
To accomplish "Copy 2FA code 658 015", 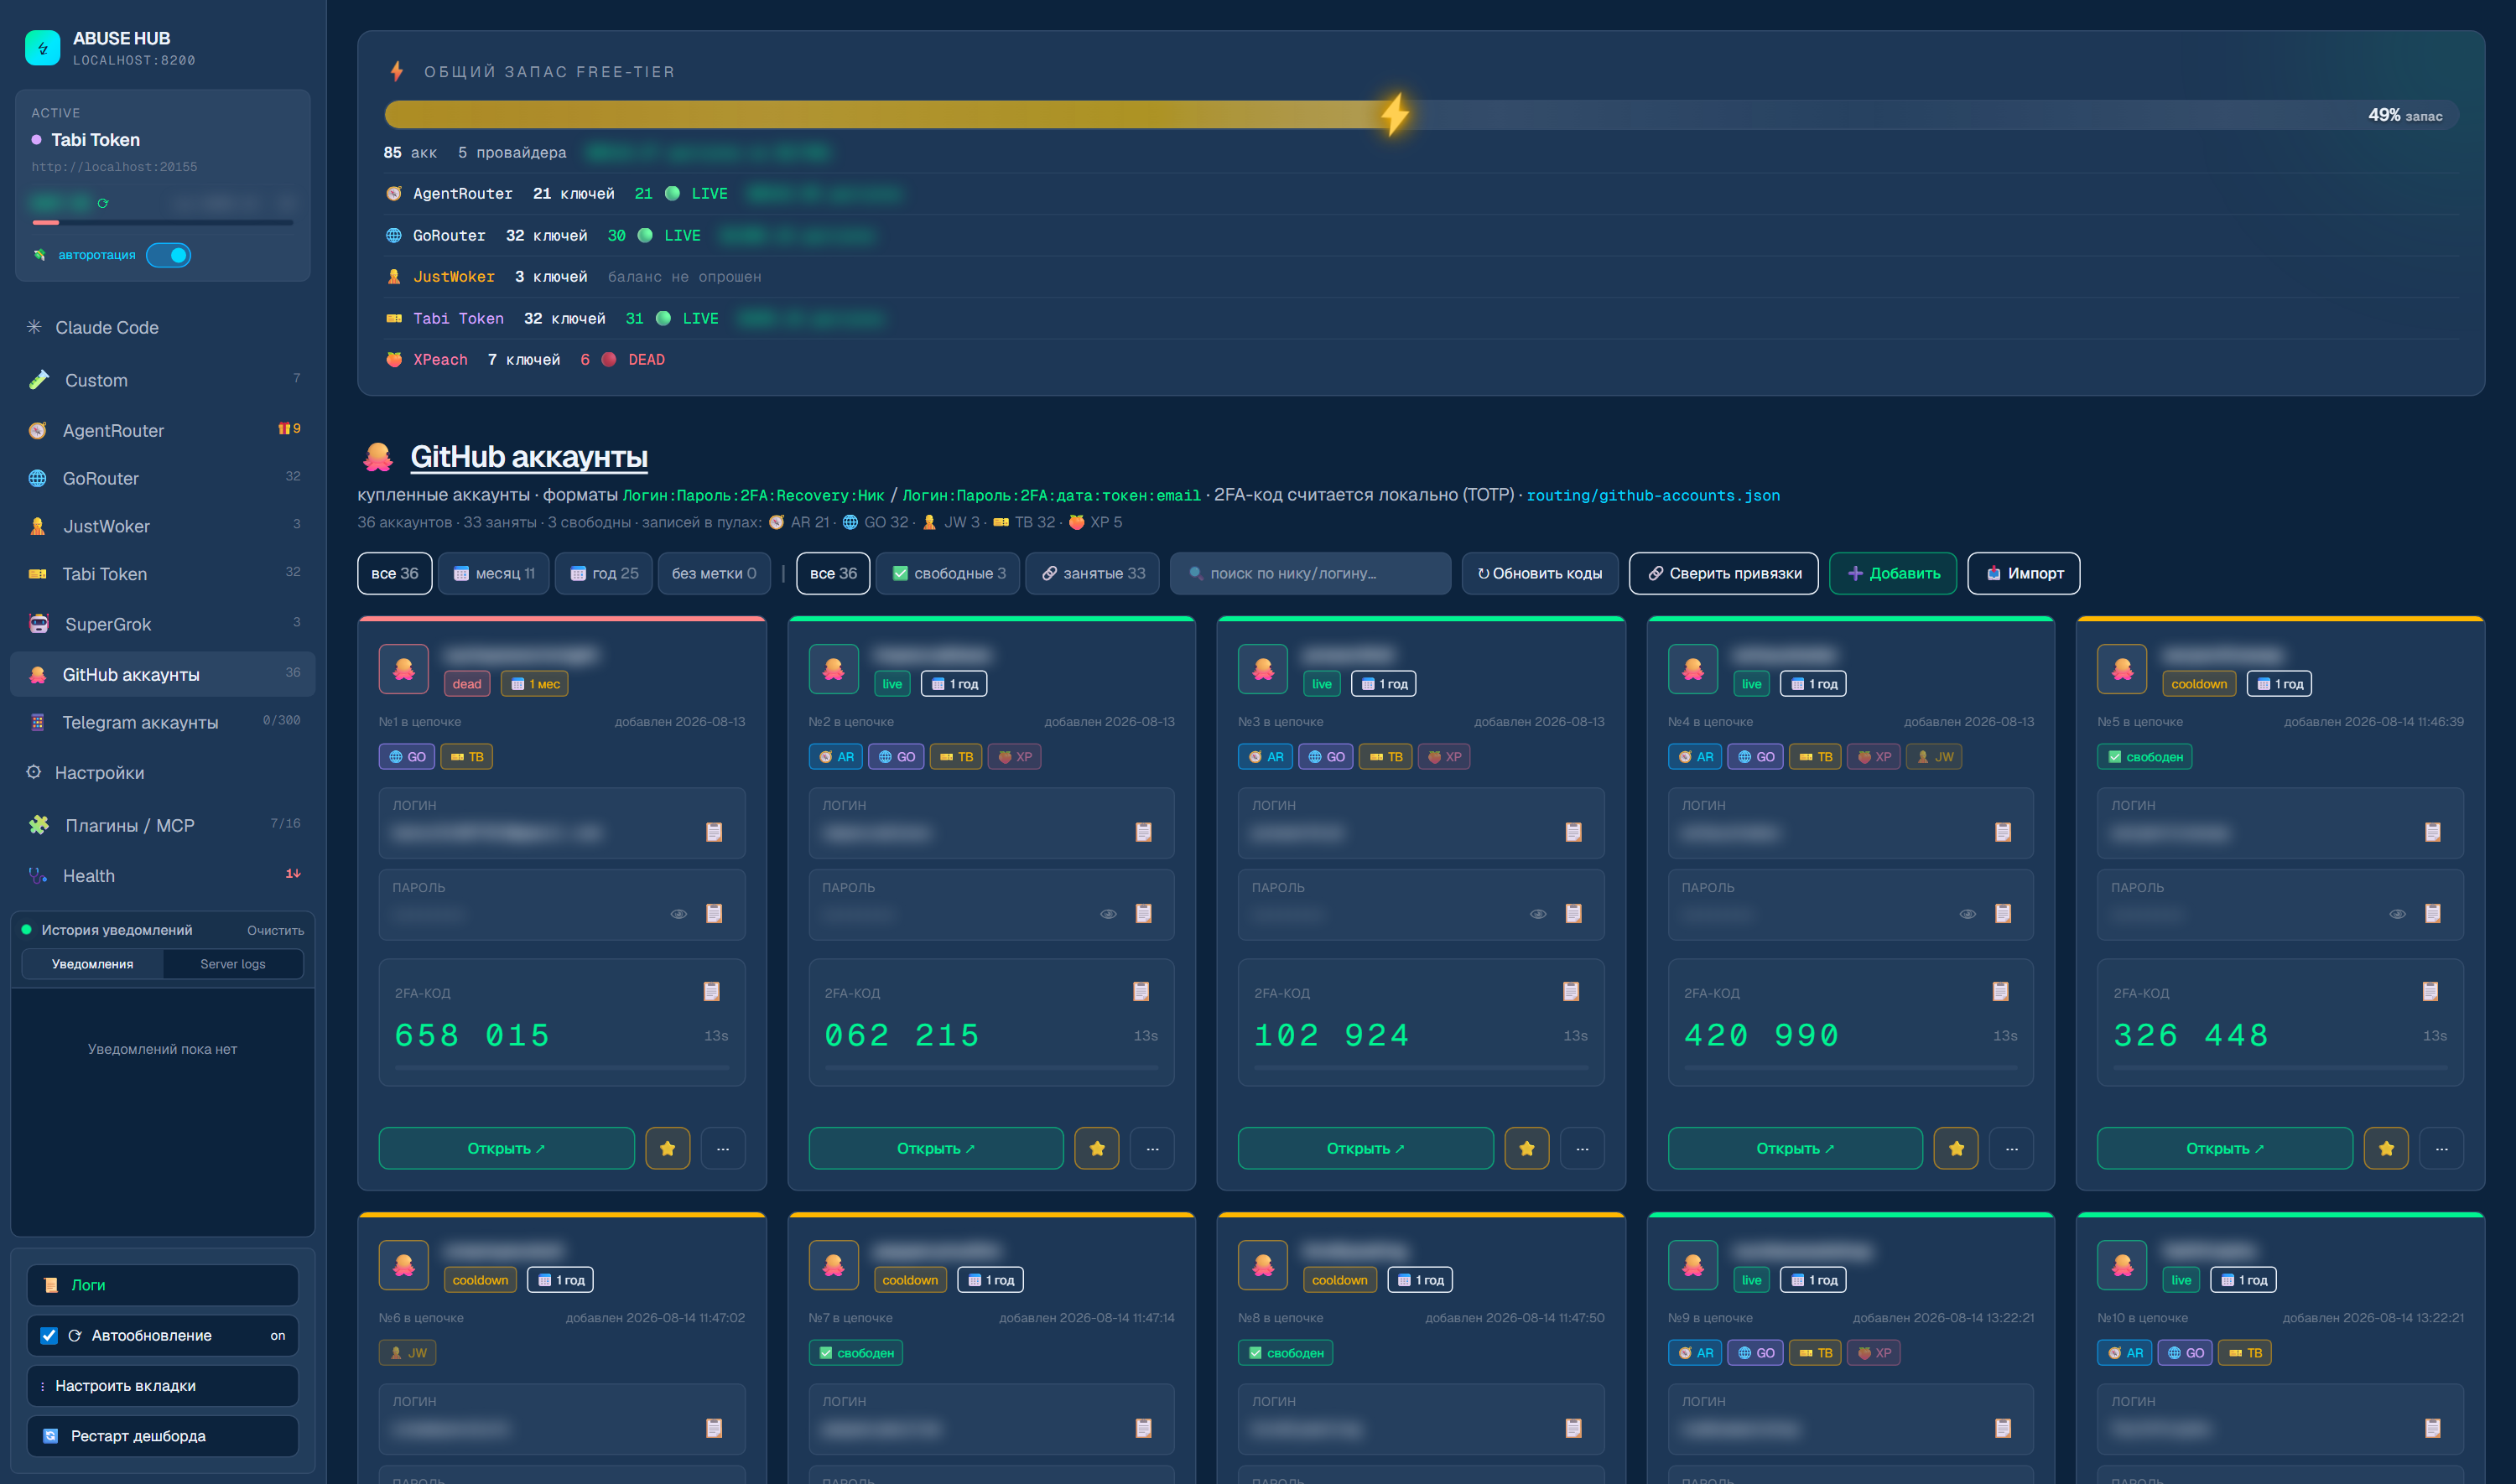I will click(712, 991).
